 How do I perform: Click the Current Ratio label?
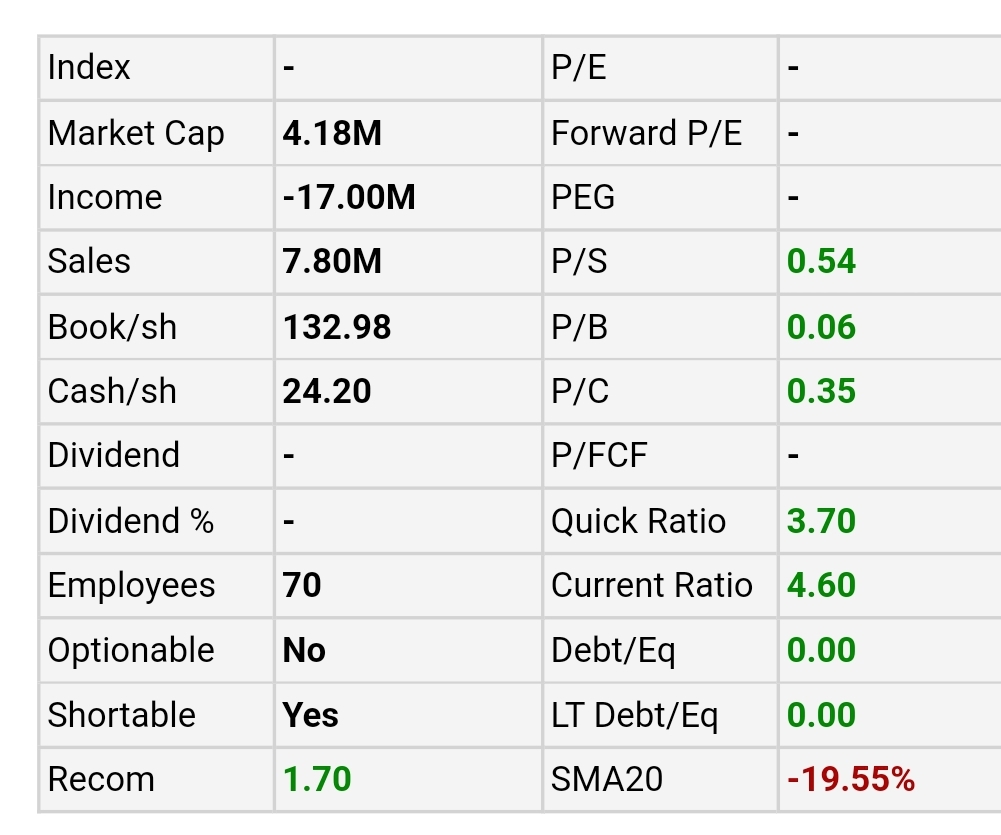click(652, 585)
